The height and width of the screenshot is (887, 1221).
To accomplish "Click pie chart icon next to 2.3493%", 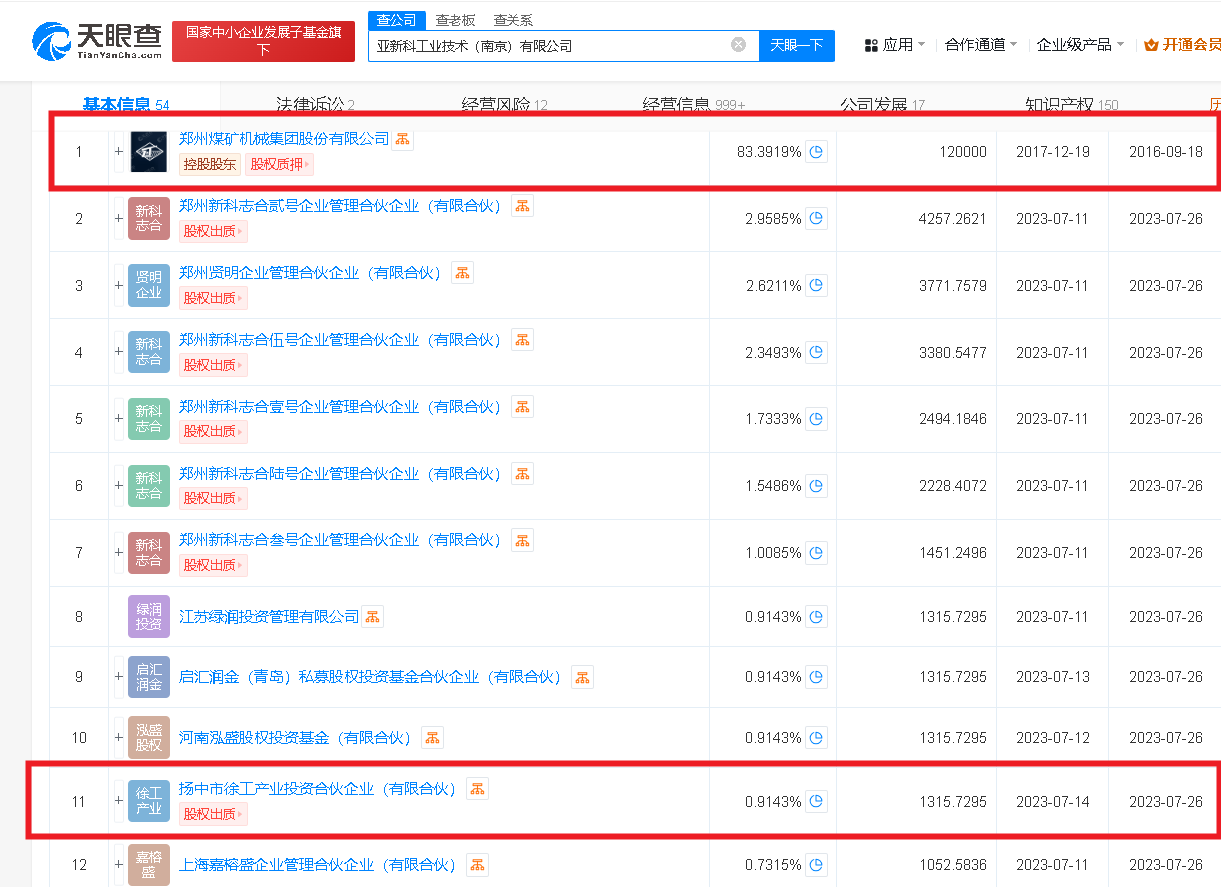I will [817, 352].
